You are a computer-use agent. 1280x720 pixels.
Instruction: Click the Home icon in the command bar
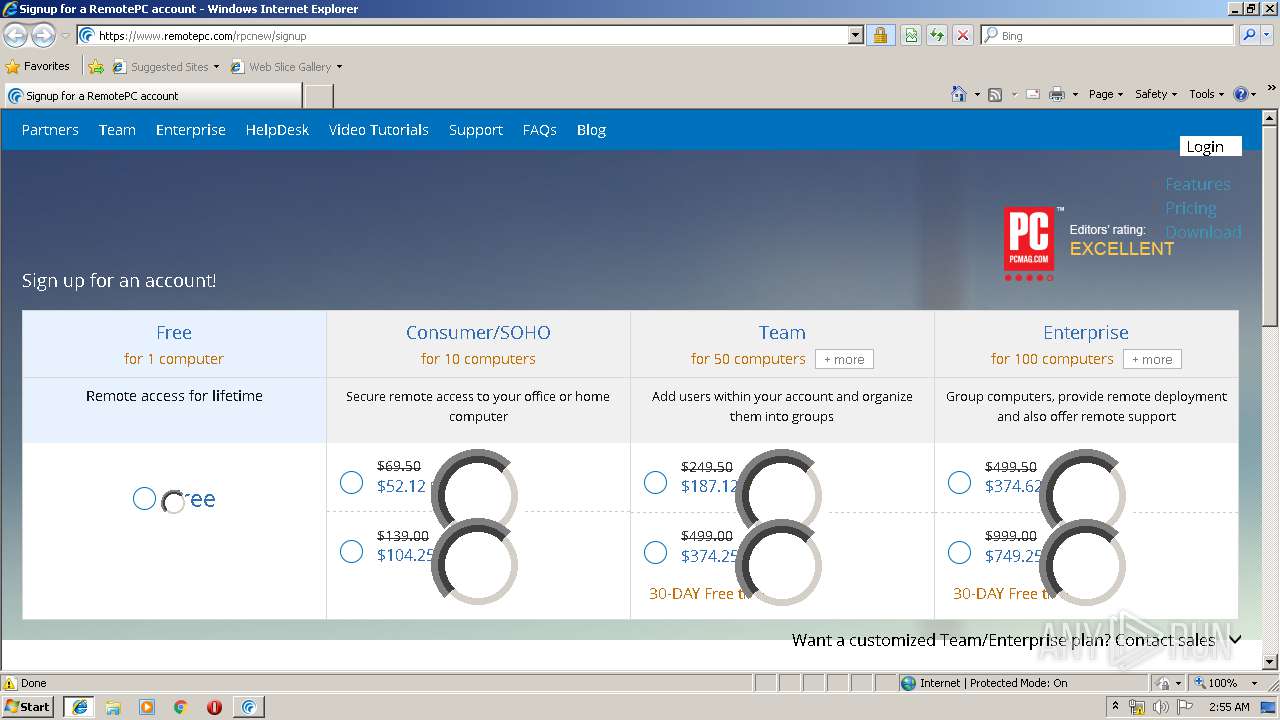(x=959, y=94)
